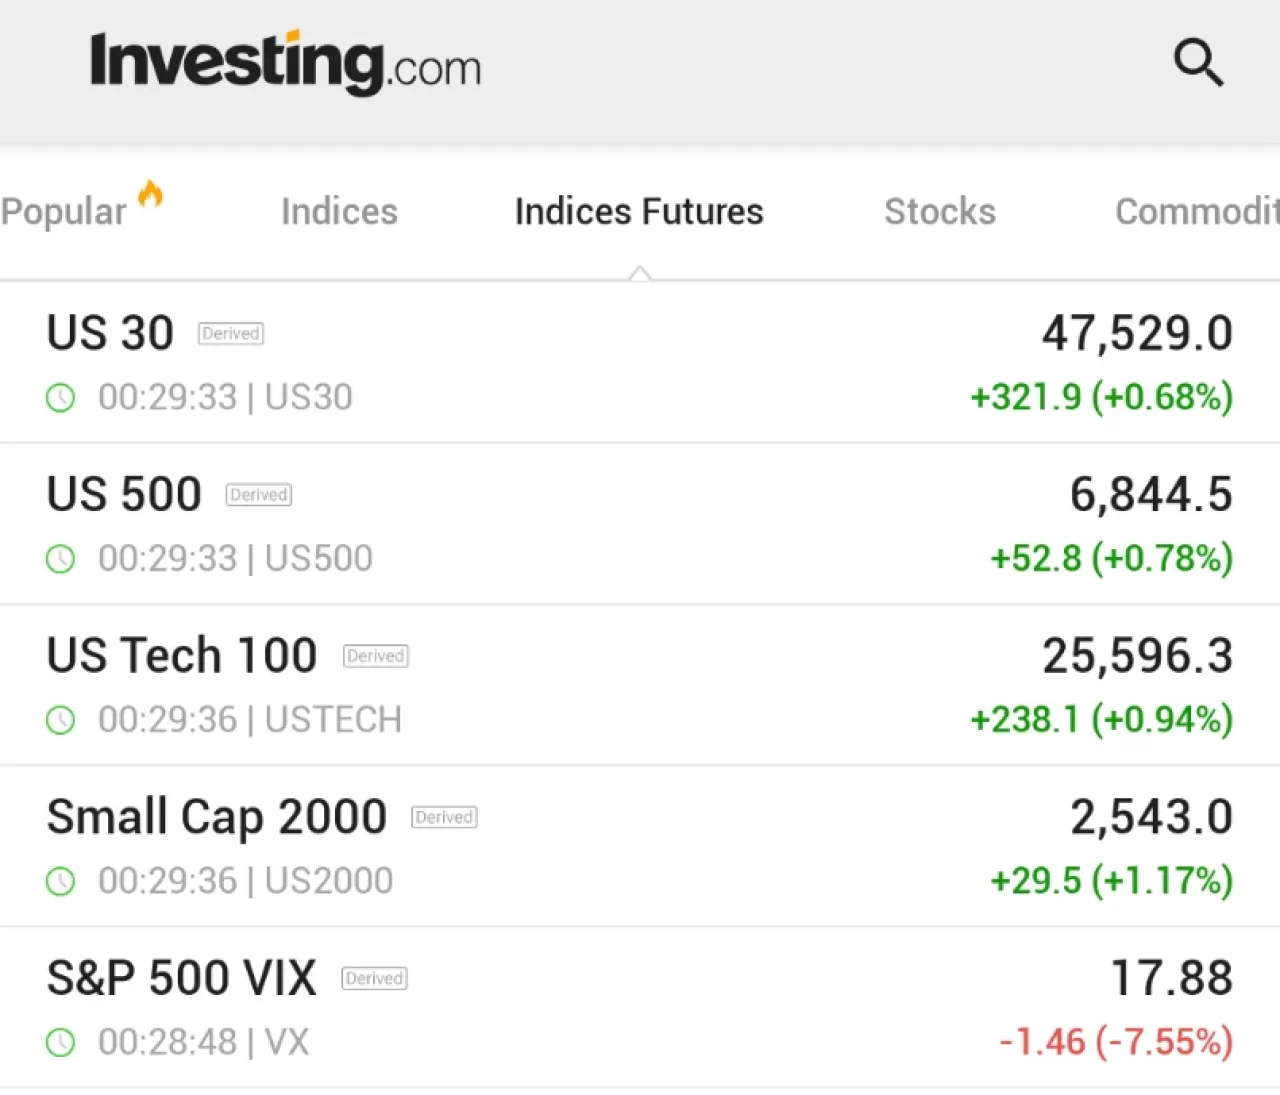Open the search icon
The image size is (1280, 1095).
[1198, 63]
